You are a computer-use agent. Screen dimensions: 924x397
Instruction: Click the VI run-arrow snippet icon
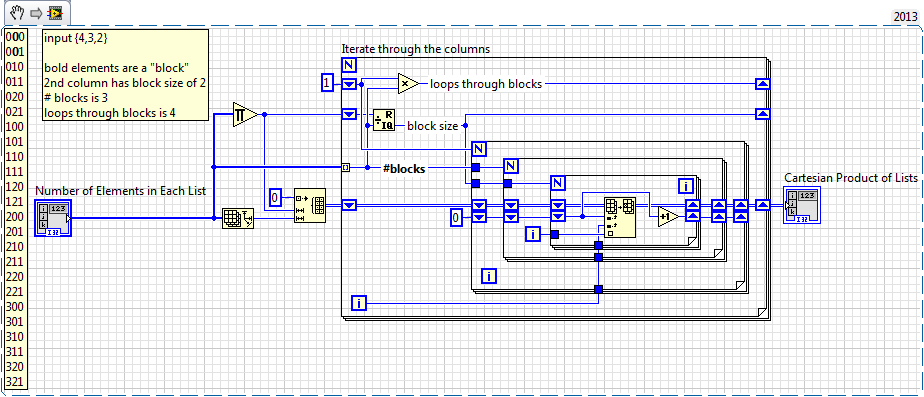click(x=55, y=12)
